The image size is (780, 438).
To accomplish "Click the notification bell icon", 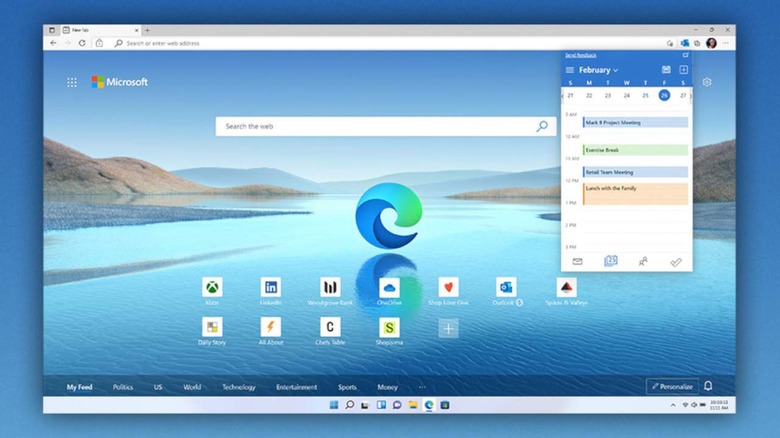I will [708, 386].
